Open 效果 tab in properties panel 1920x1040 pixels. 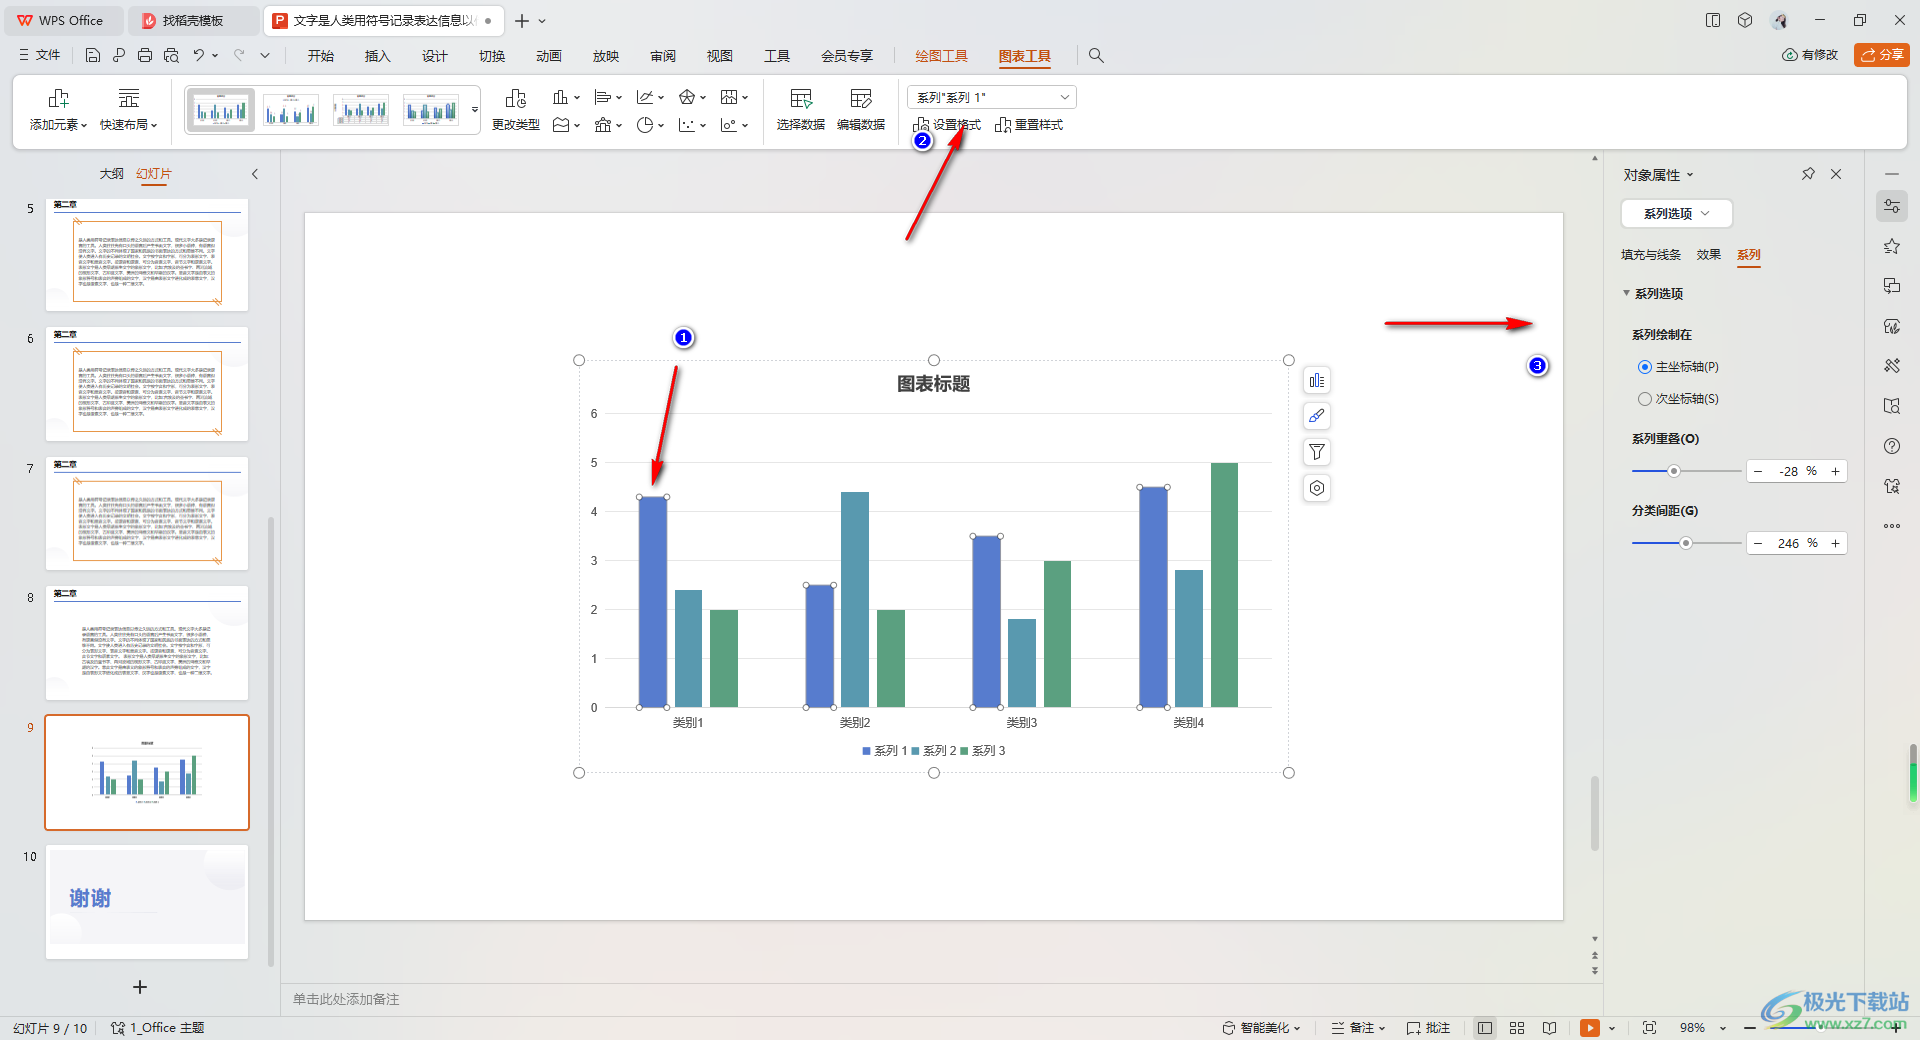(1709, 255)
